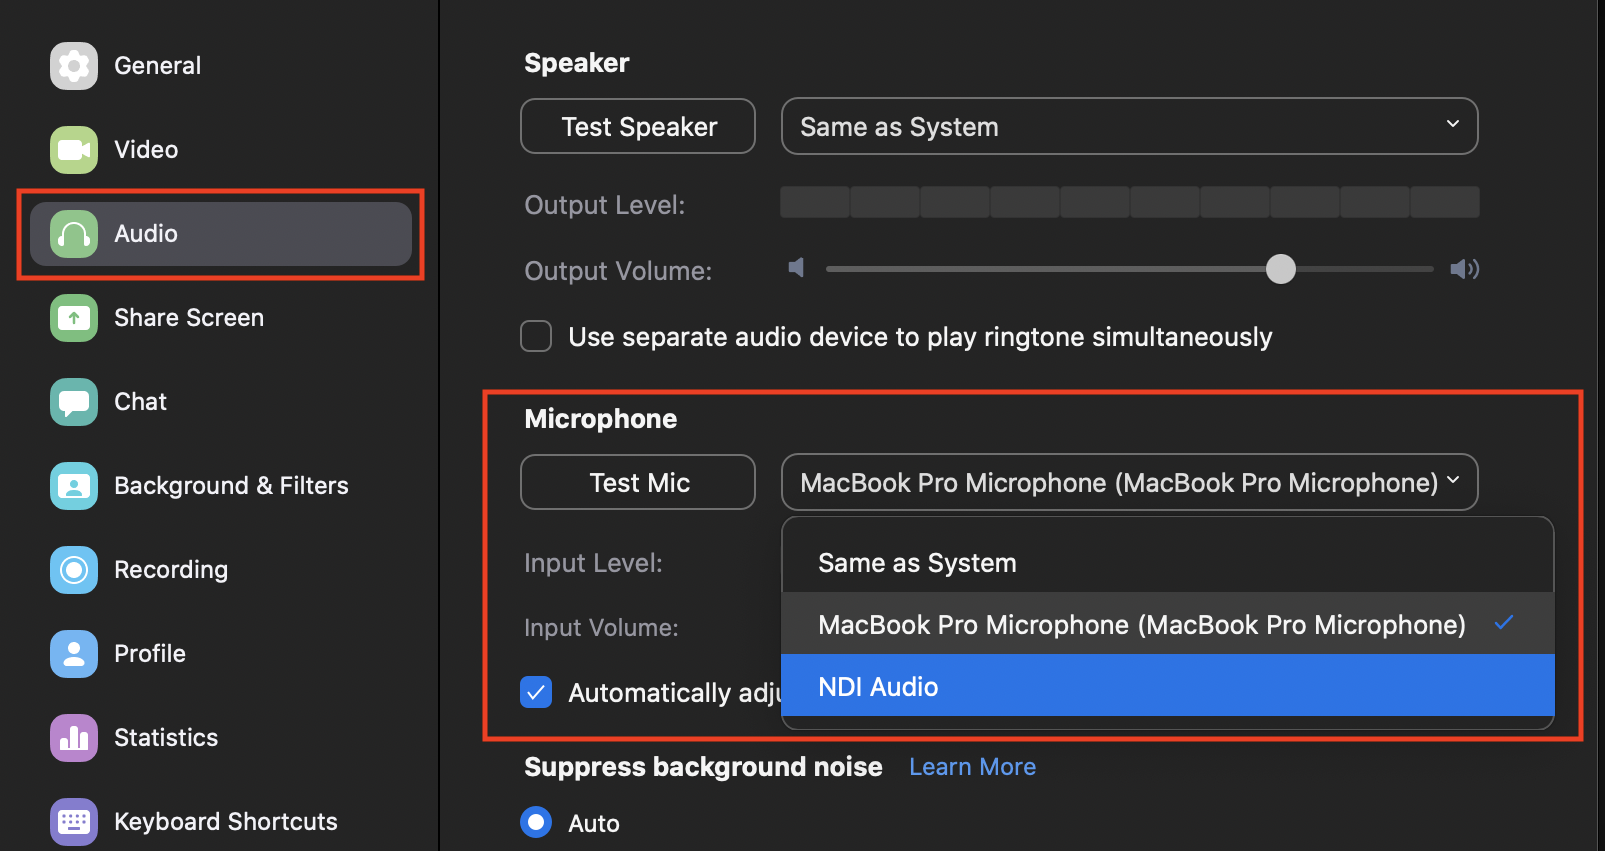
Task: Click Test Speaker button
Action: point(638,126)
